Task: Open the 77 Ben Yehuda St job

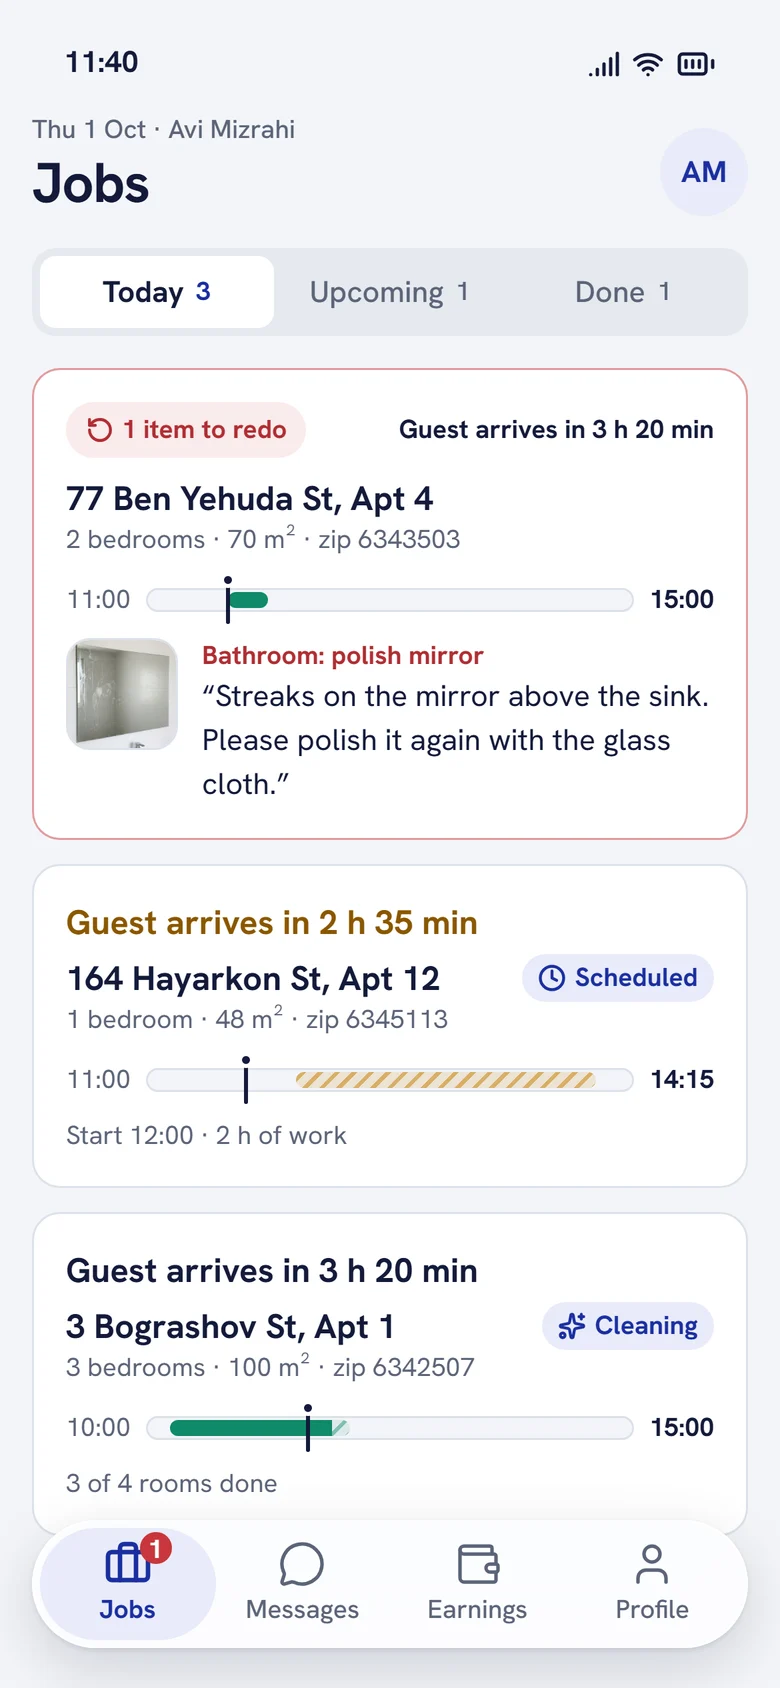Action: pos(390,604)
